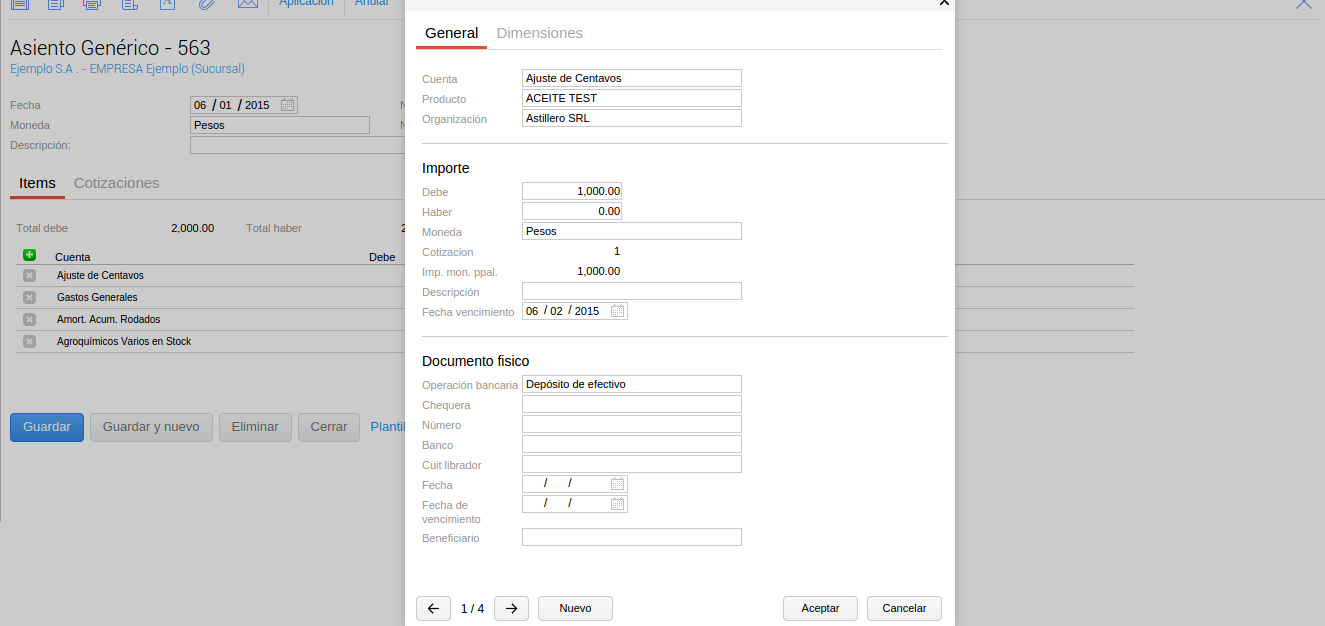Go to the previous item arrow

pyautogui.click(x=433, y=608)
